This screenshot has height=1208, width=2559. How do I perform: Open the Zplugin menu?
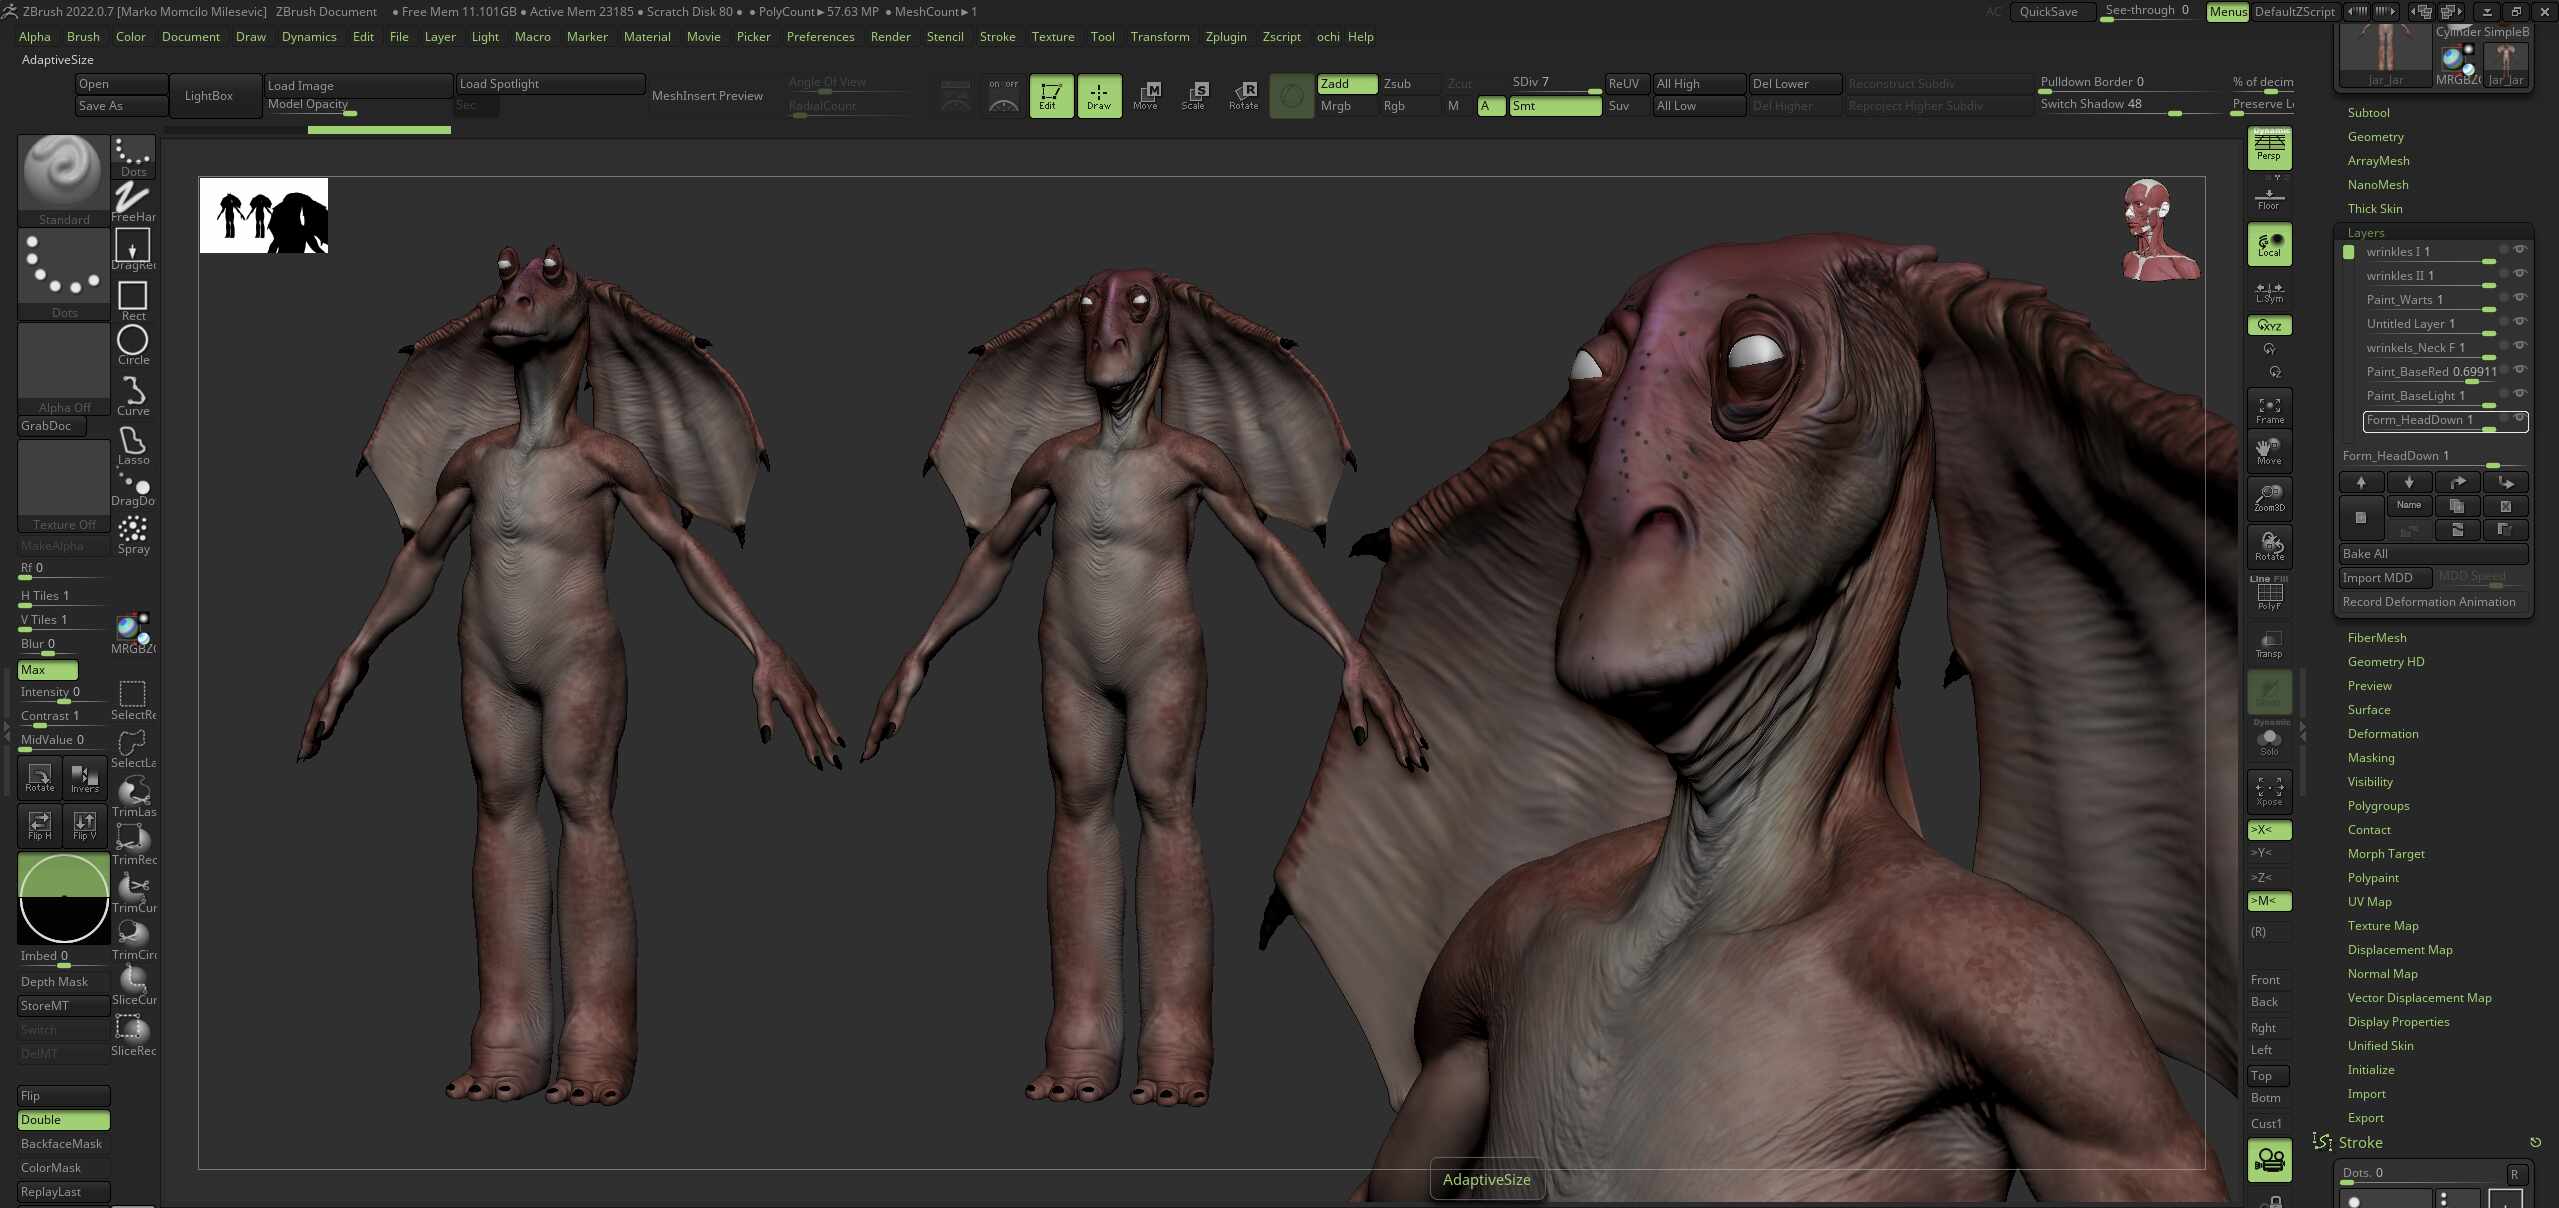pyautogui.click(x=1226, y=37)
